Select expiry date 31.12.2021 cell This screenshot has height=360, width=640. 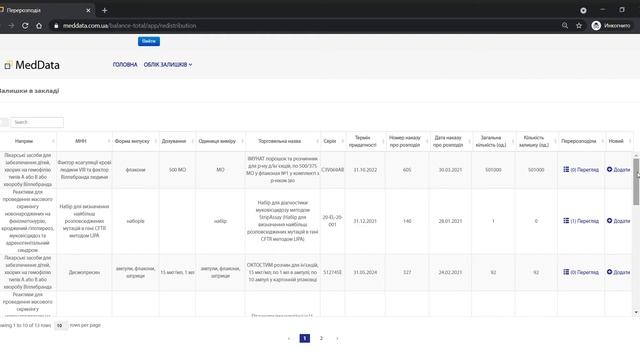(365, 221)
